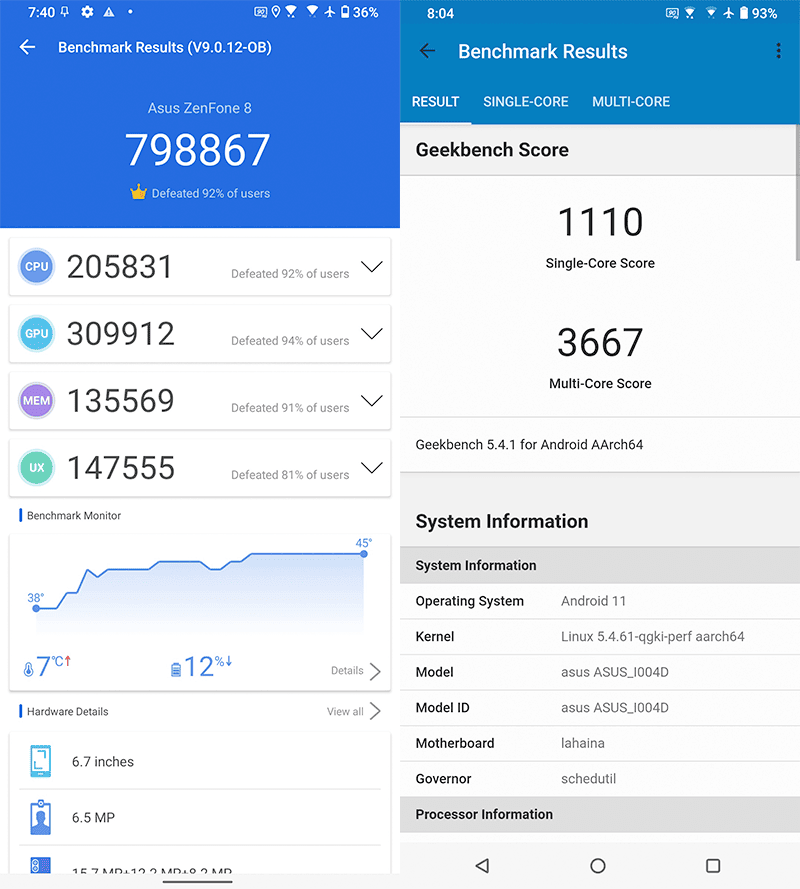Viewport: 800px width, 889px height.
Task: Expand the CPU score 205831 chevron
Action: pos(372,266)
